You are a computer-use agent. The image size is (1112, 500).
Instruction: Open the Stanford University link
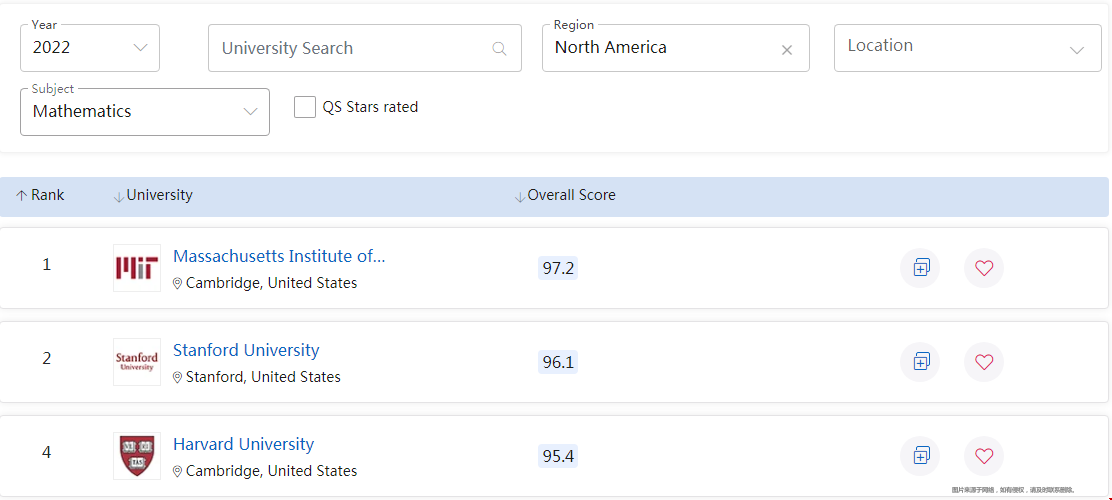(246, 350)
